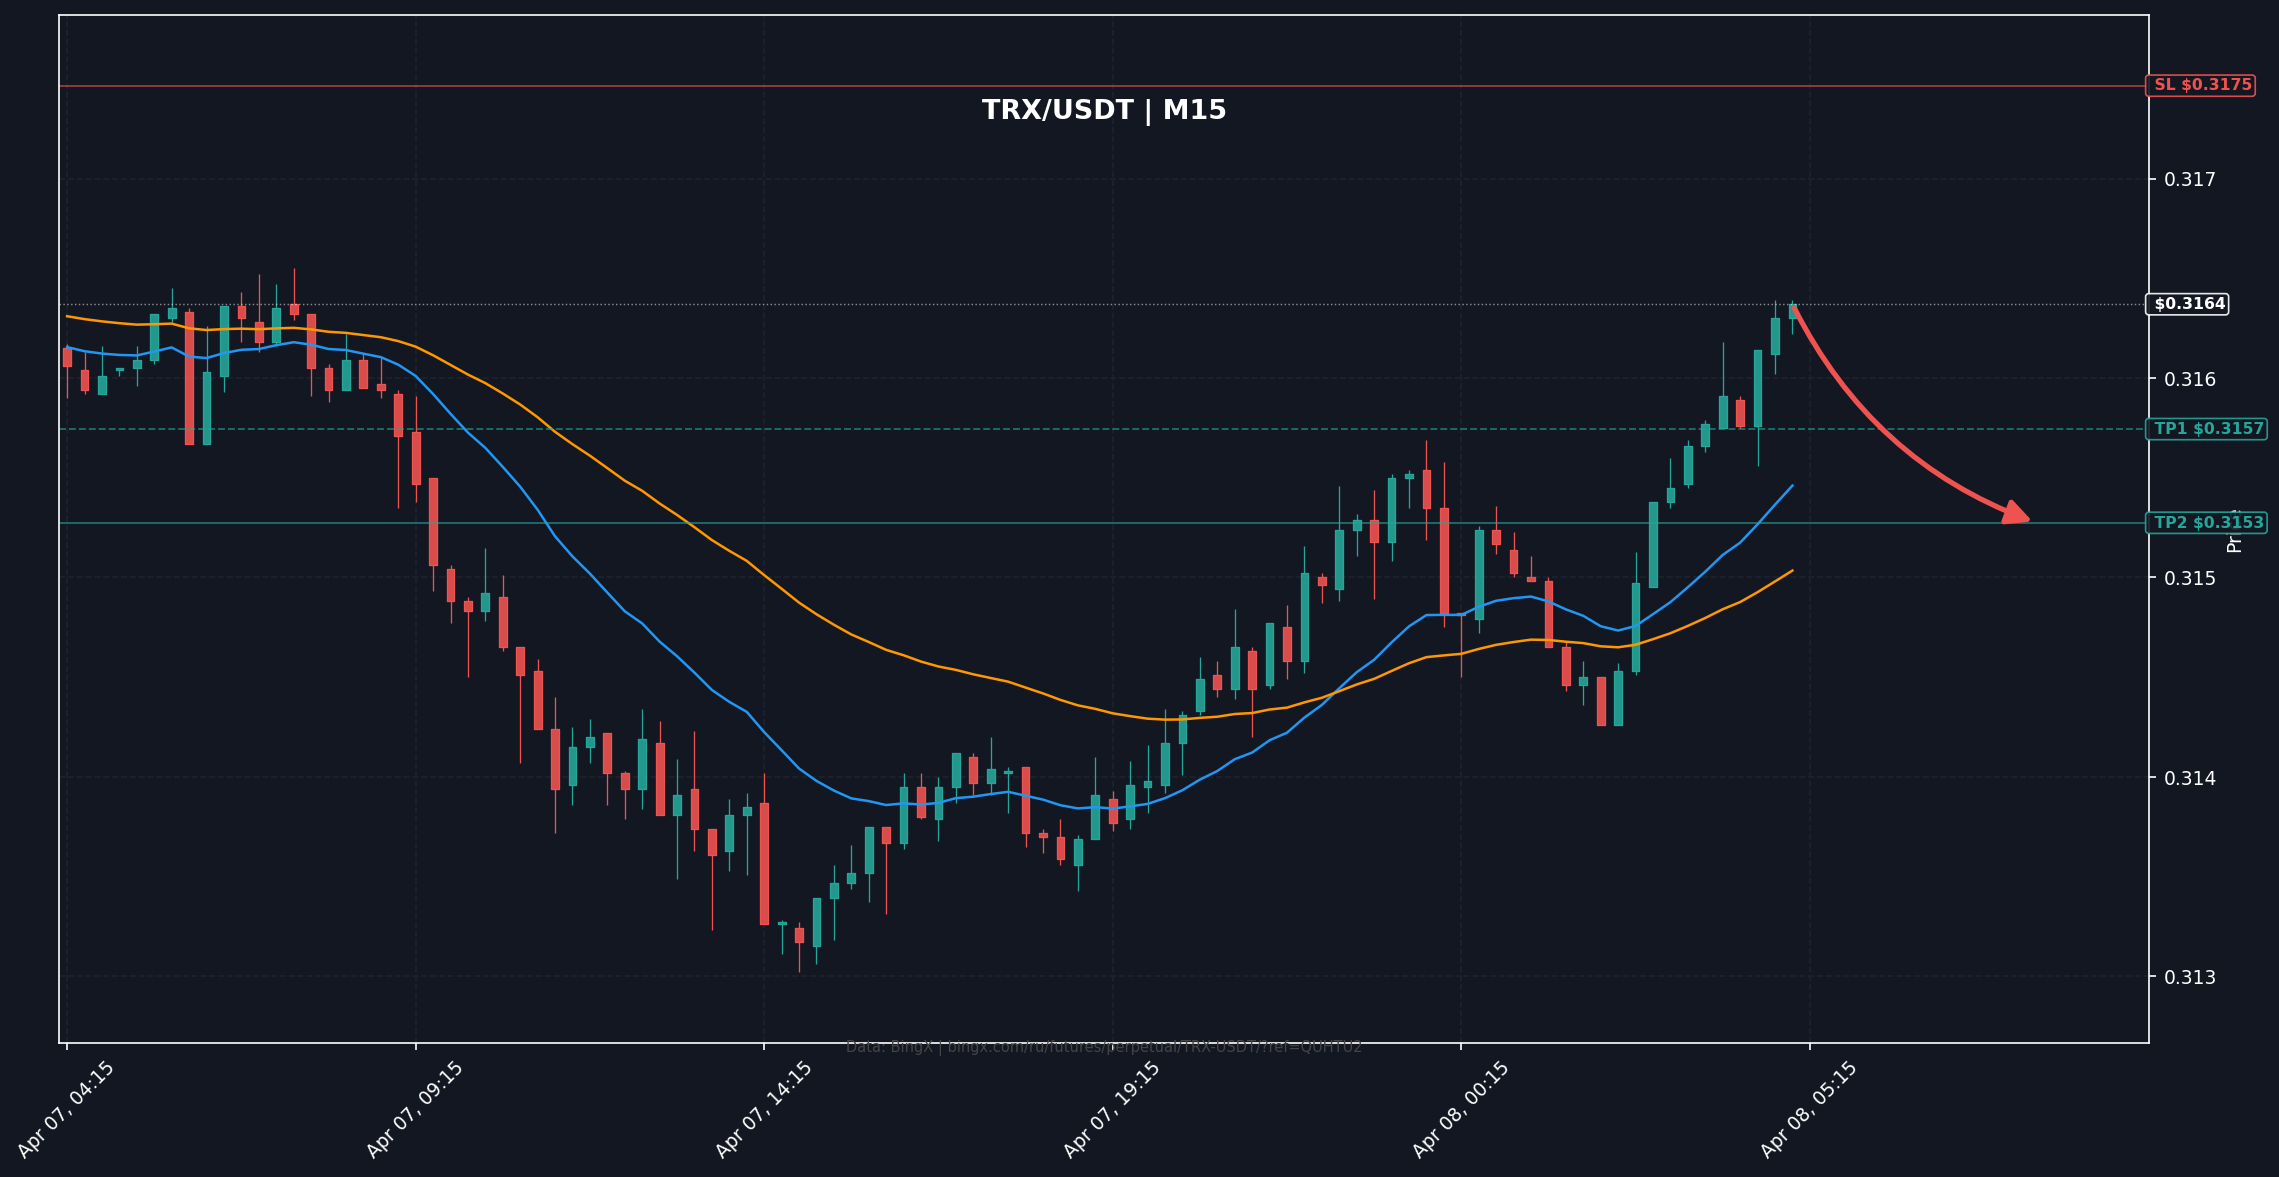Click the 0.313 price axis label
The width and height of the screenshot is (2279, 1177).
(2189, 977)
